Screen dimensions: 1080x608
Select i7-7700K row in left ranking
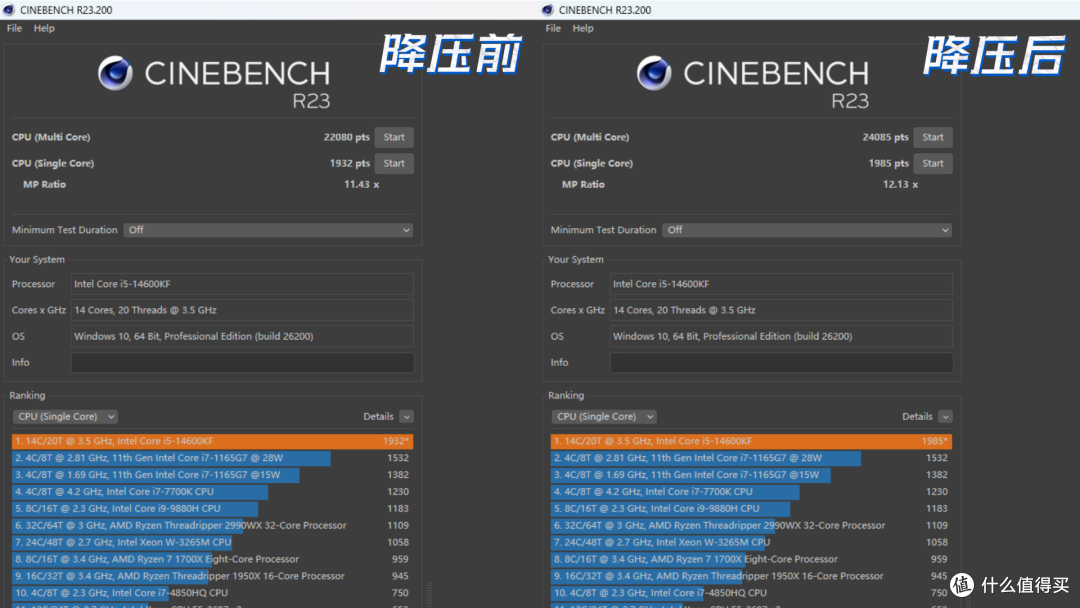point(212,492)
